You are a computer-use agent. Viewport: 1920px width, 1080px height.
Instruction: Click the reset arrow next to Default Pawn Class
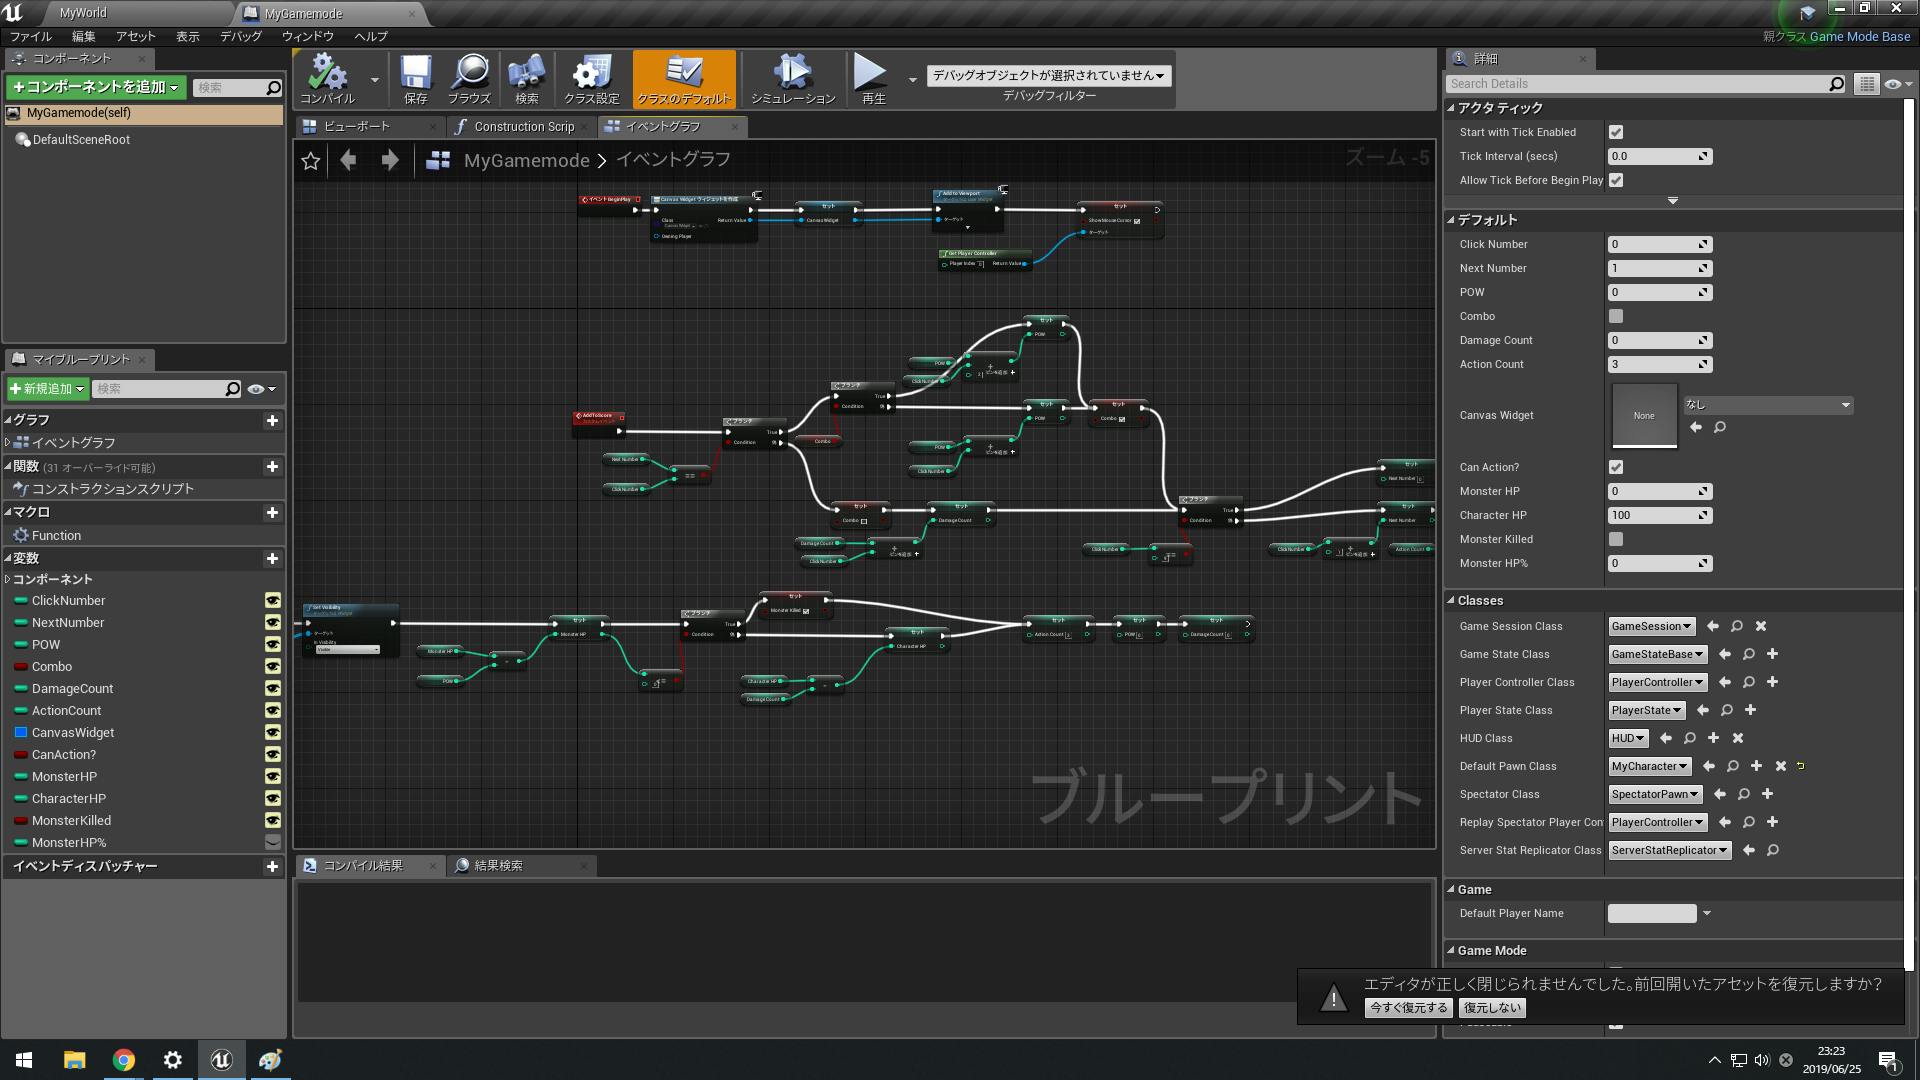point(1801,766)
